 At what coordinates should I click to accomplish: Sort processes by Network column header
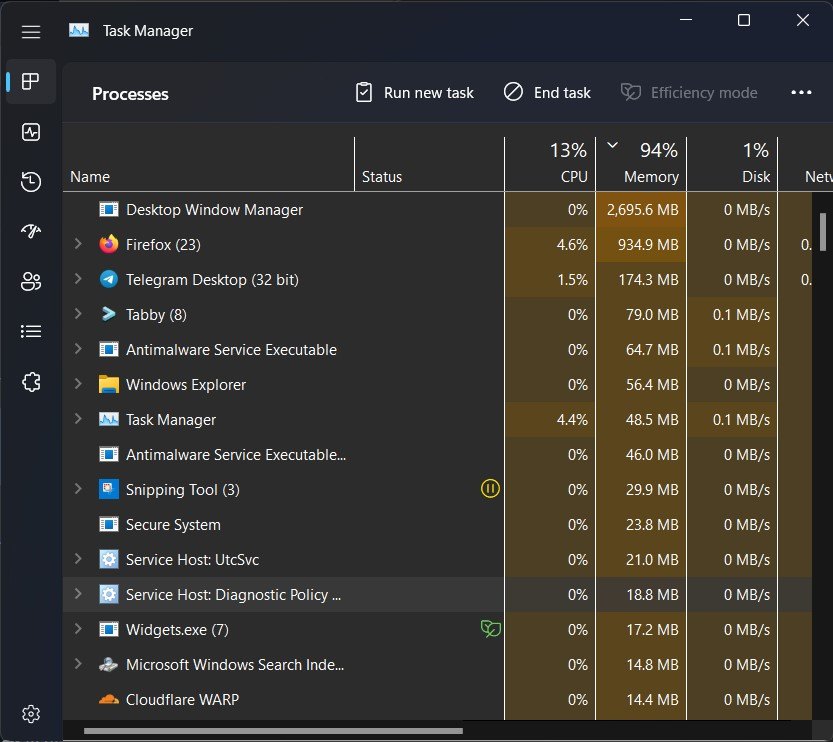click(806, 164)
